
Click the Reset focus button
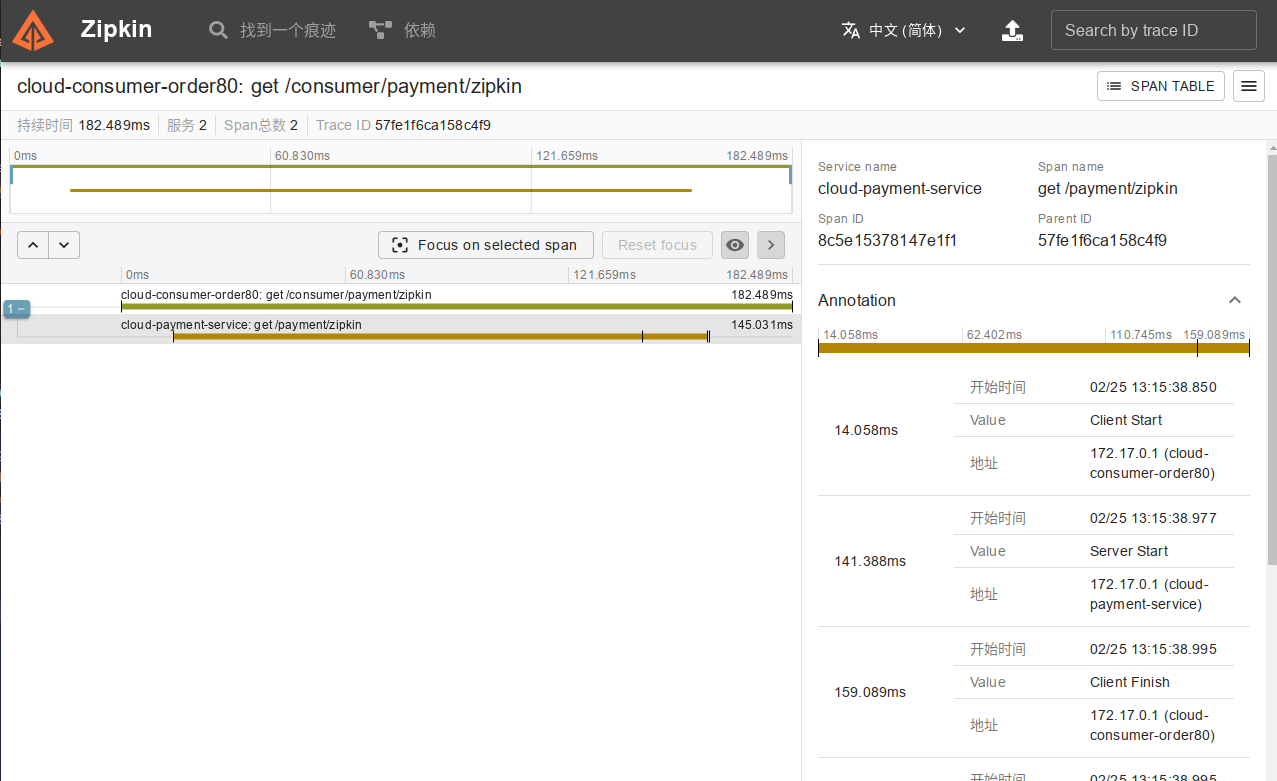(657, 245)
